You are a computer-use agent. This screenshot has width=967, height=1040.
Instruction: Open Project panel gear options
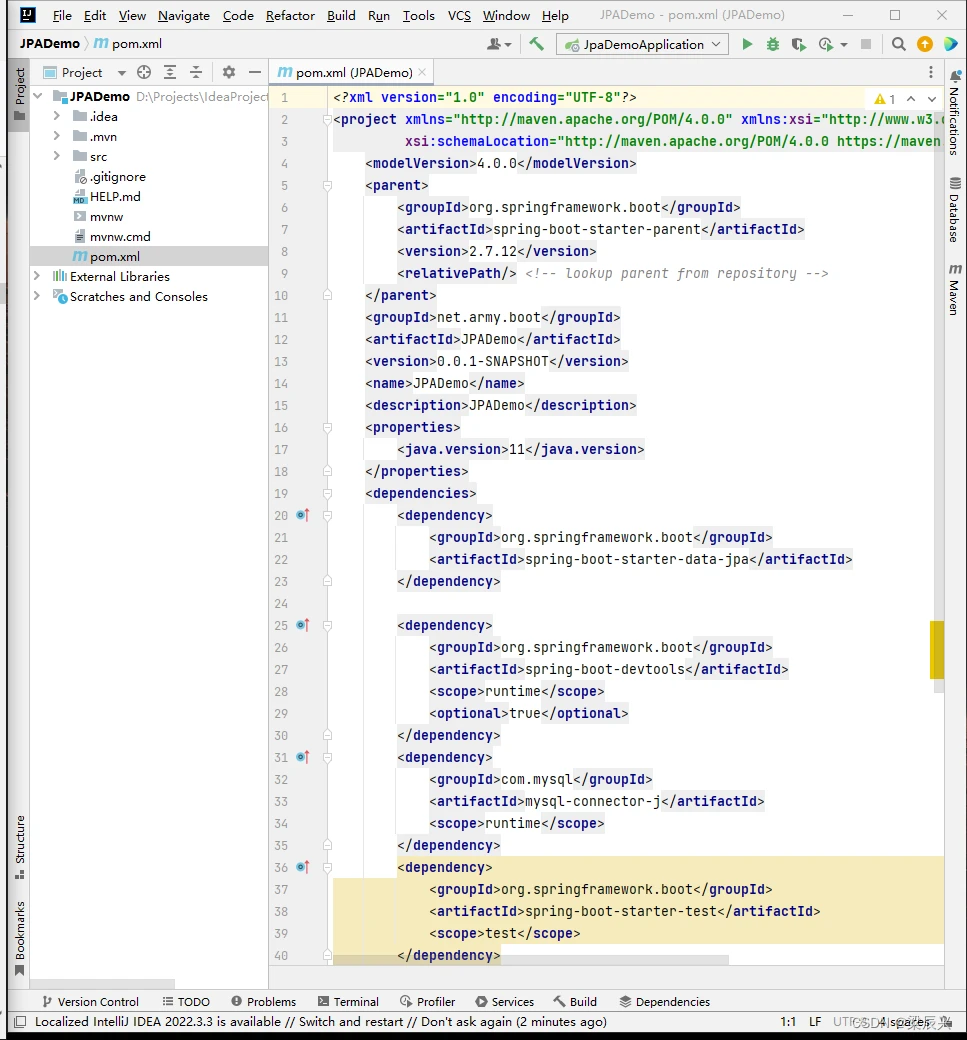click(x=229, y=72)
